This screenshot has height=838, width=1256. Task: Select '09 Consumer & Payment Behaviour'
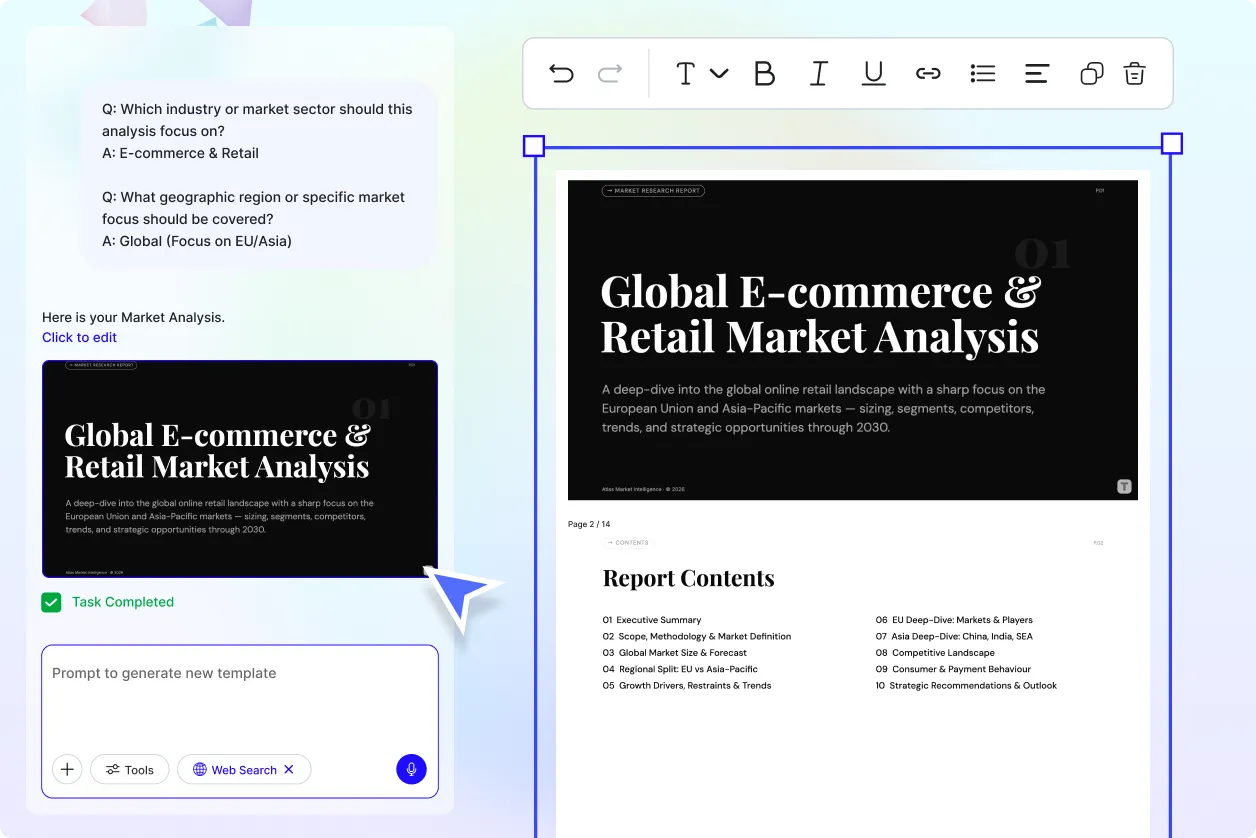(953, 669)
